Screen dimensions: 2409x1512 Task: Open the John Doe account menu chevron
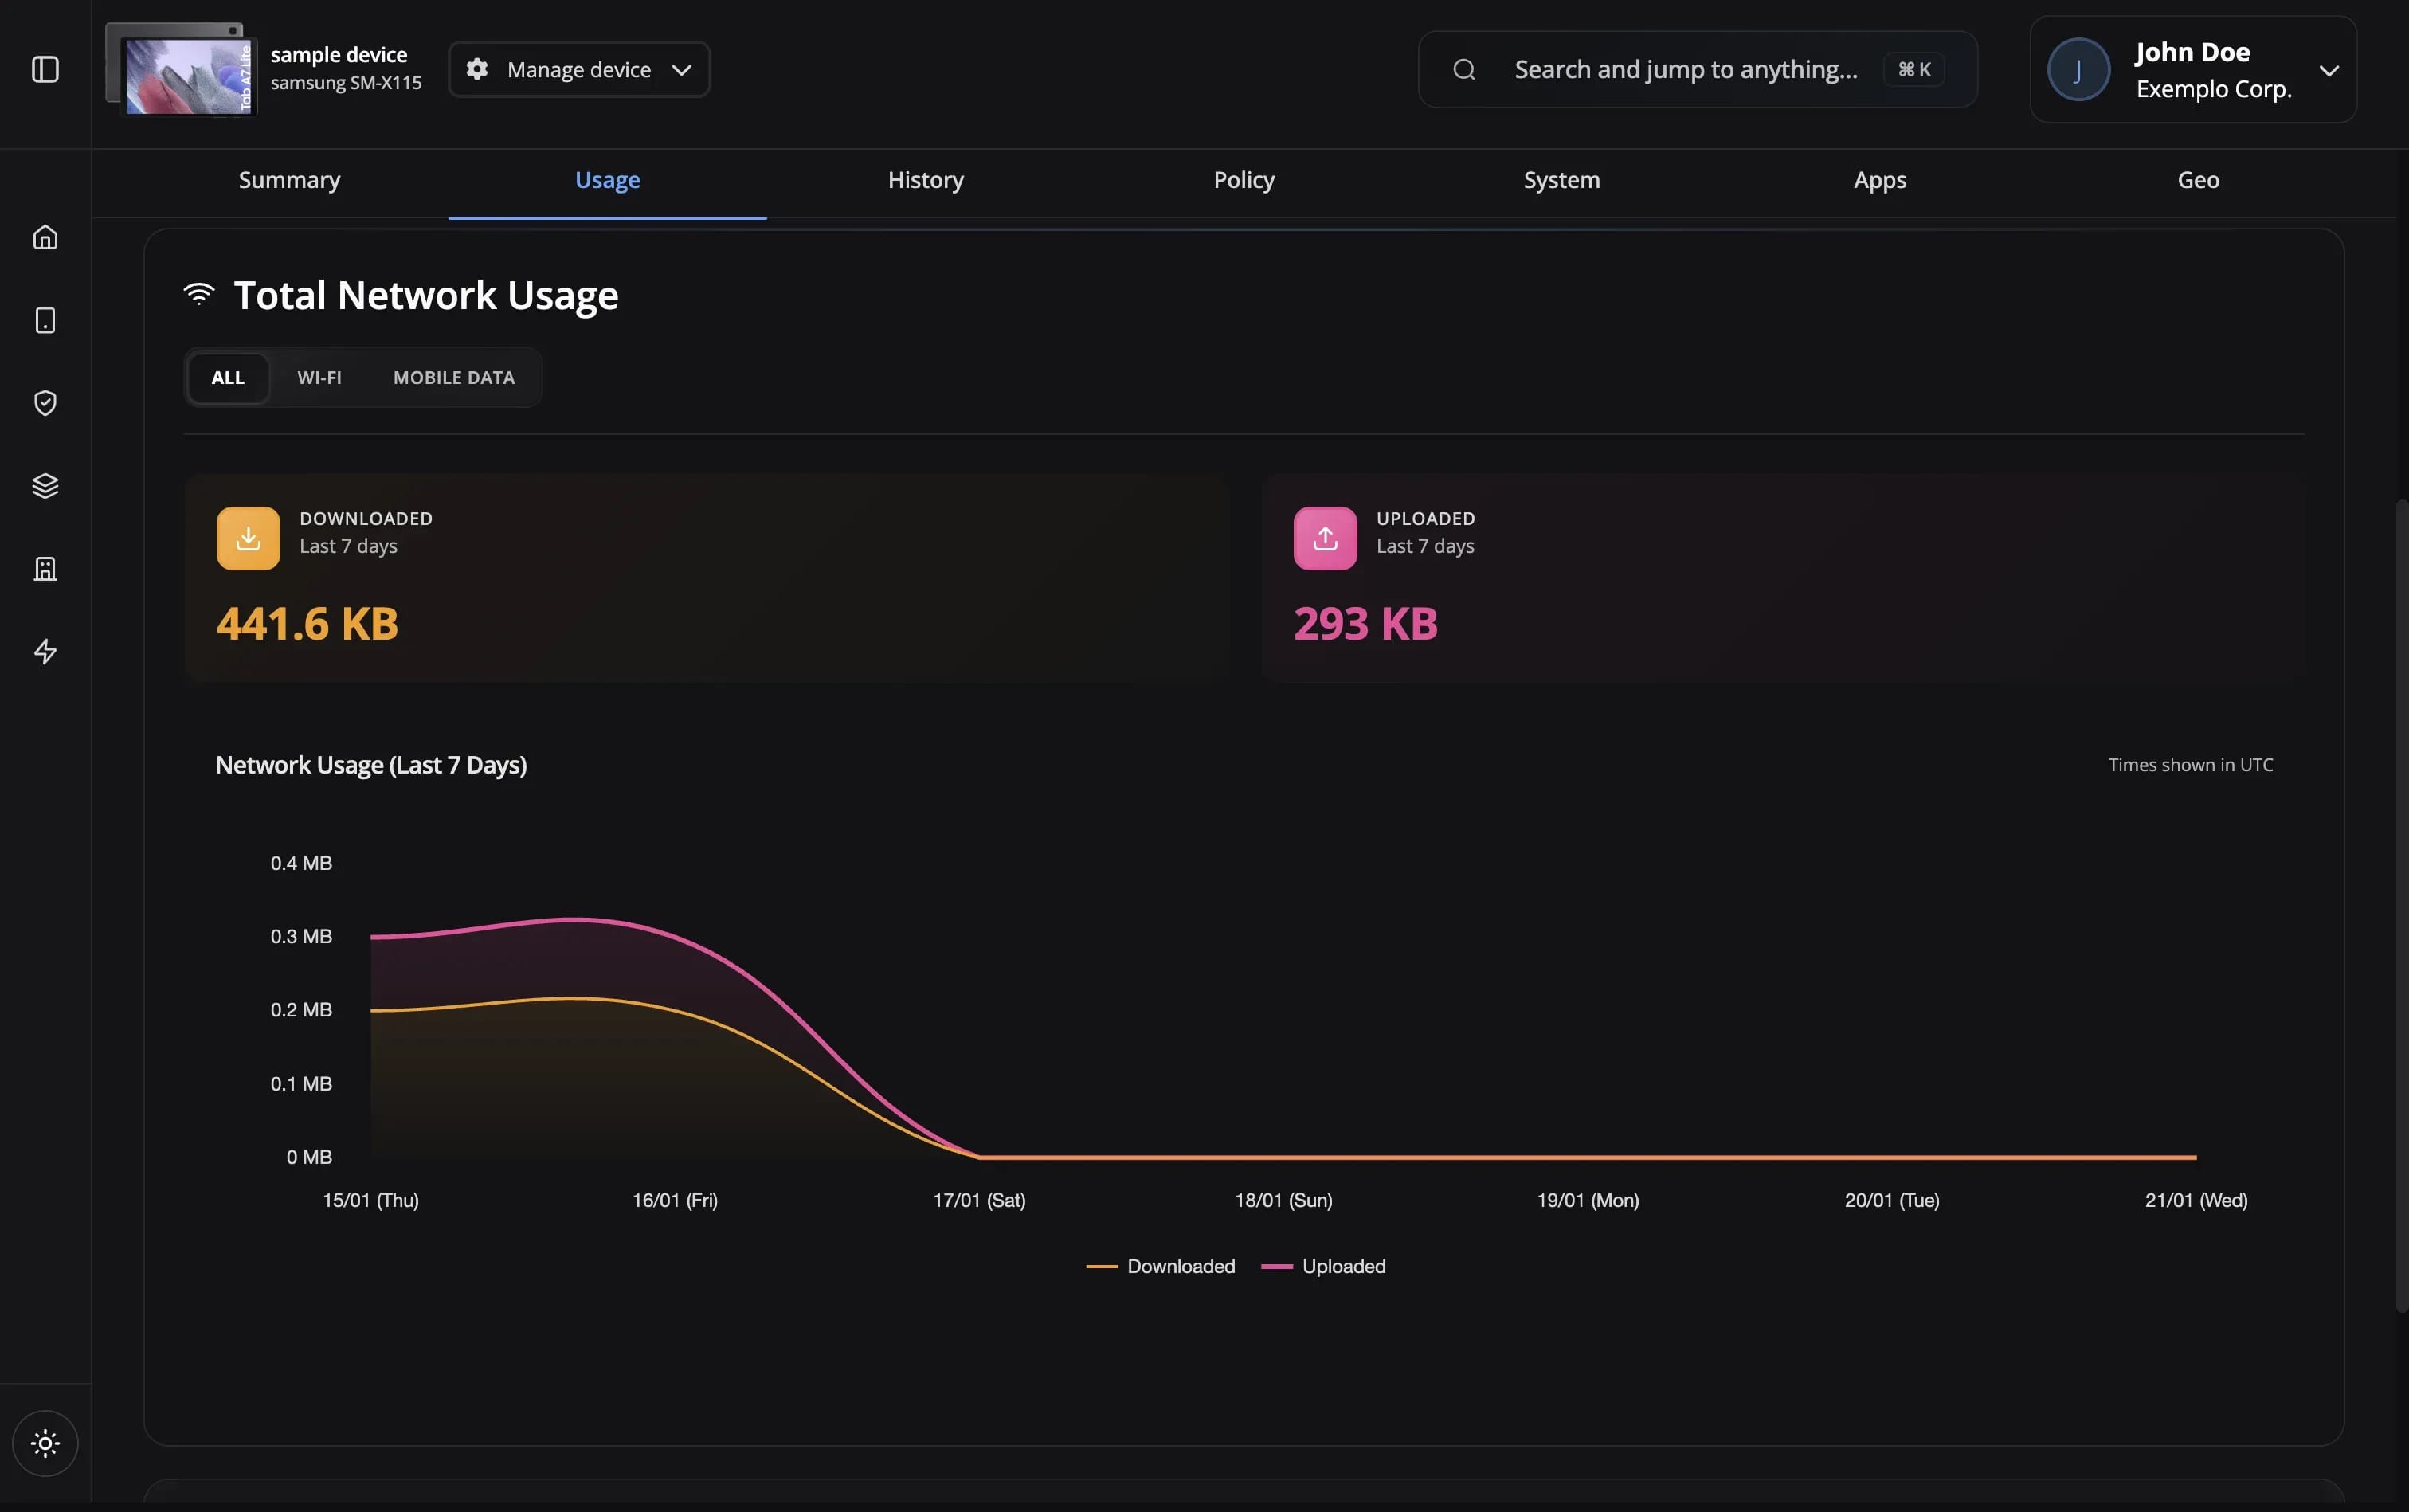(2329, 69)
